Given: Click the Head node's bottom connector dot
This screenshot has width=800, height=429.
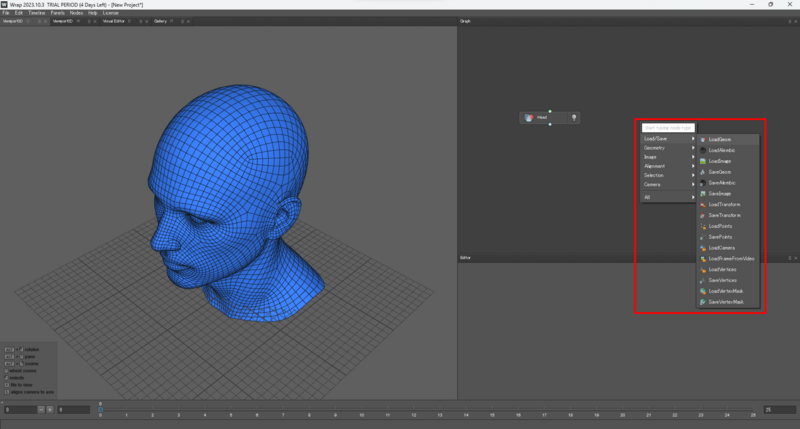Looking at the screenshot, I should pyautogui.click(x=550, y=124).
